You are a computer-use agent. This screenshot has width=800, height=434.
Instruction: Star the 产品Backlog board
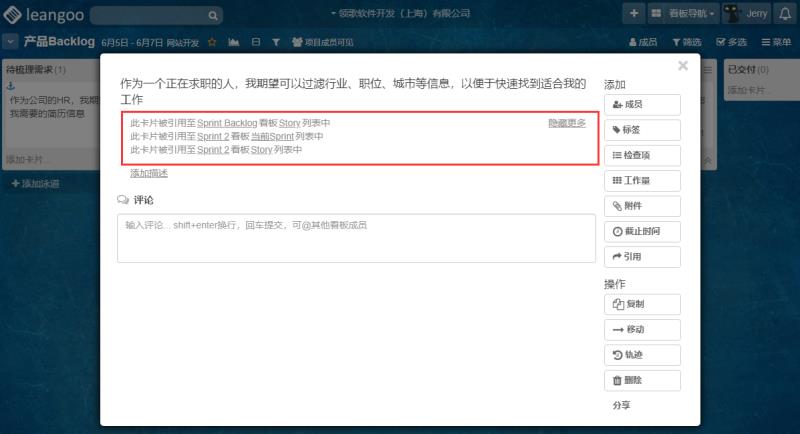click(x=213, y=42)
